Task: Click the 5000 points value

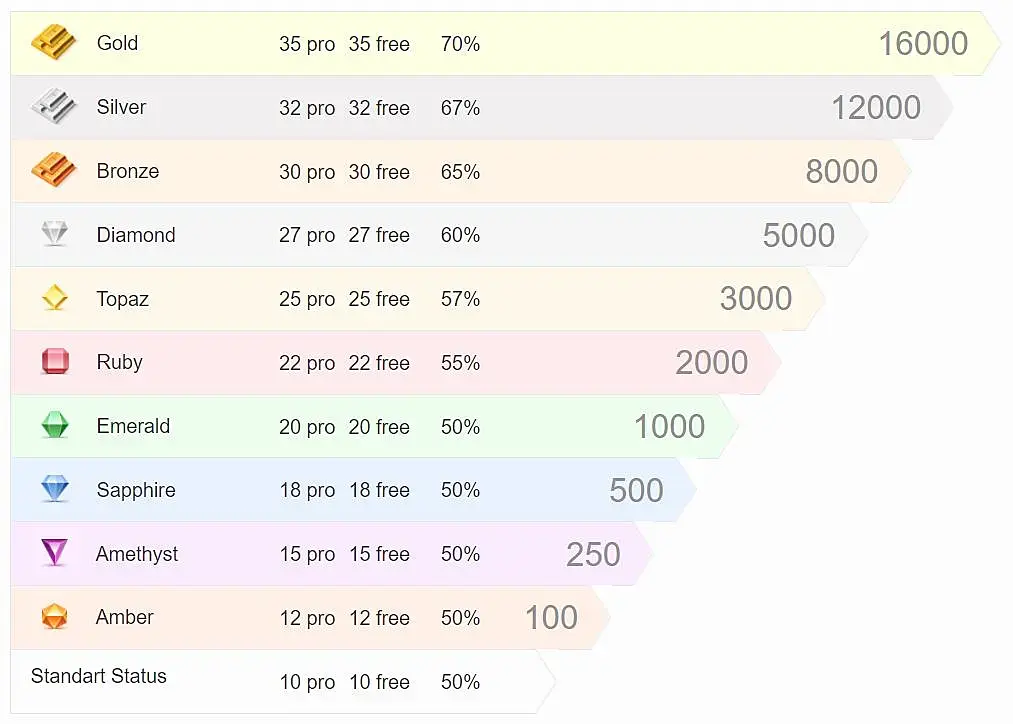Action: click(798, 236)
